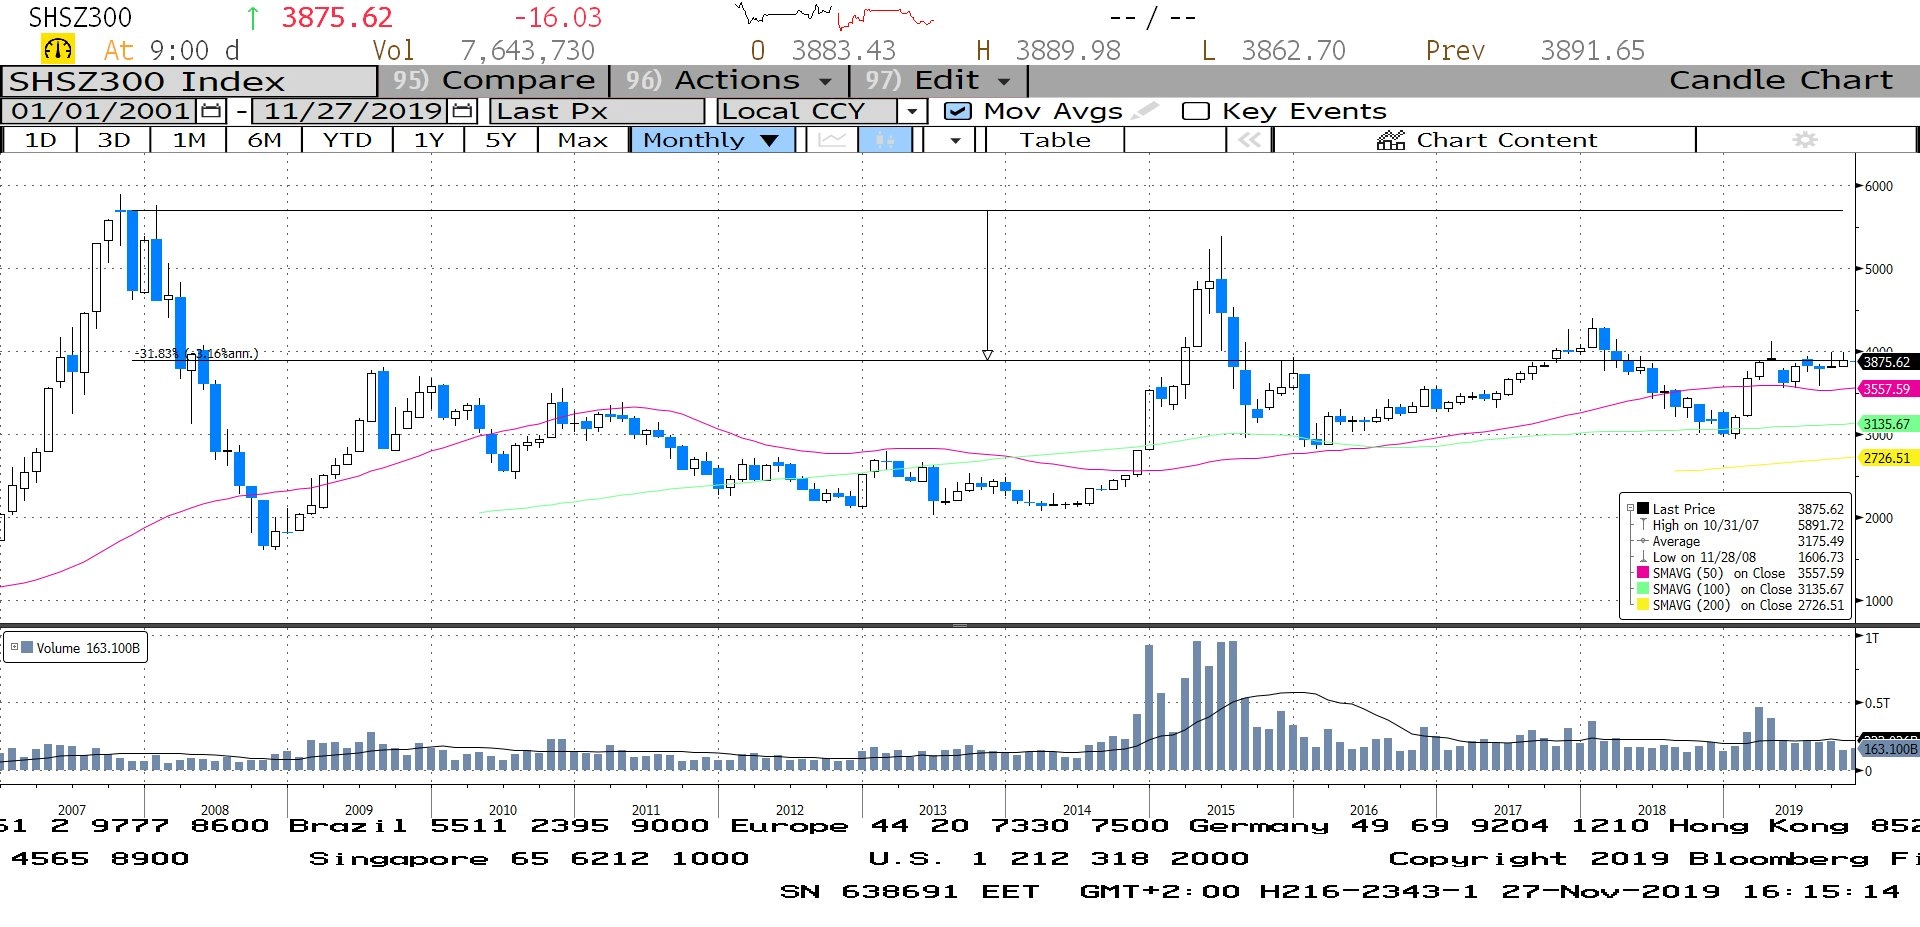Select the candle chart style icon
The image size is (1920, 927).
[x=885, y=140]
